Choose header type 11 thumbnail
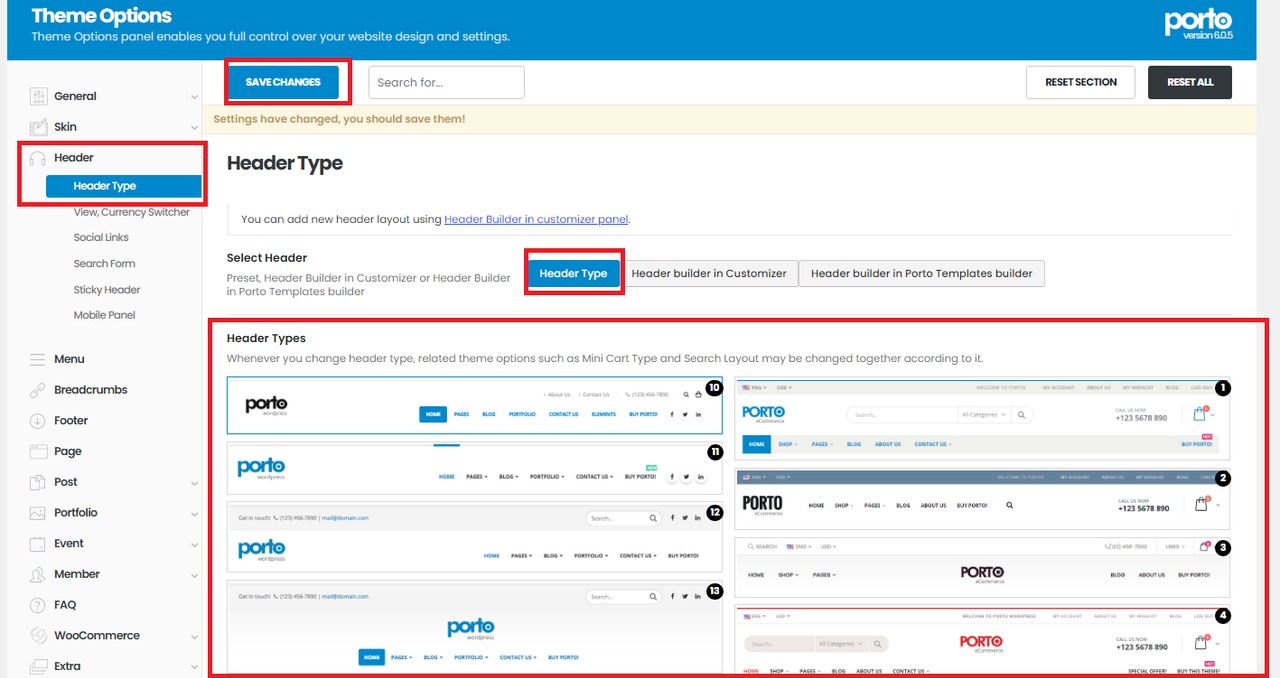This screenshot has height=678, width=1280. coord(475,468)
